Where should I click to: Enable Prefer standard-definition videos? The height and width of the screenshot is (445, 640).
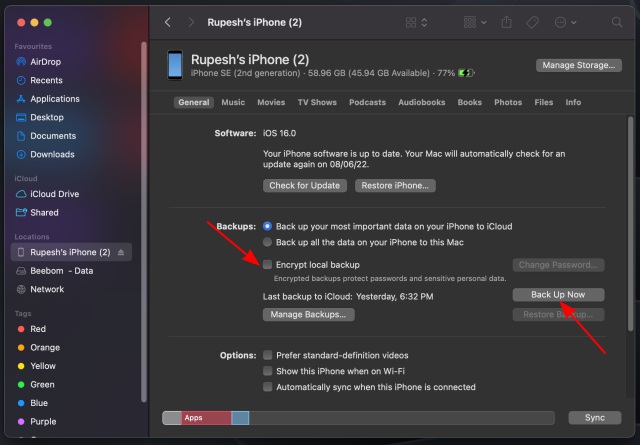click(268, 355)
